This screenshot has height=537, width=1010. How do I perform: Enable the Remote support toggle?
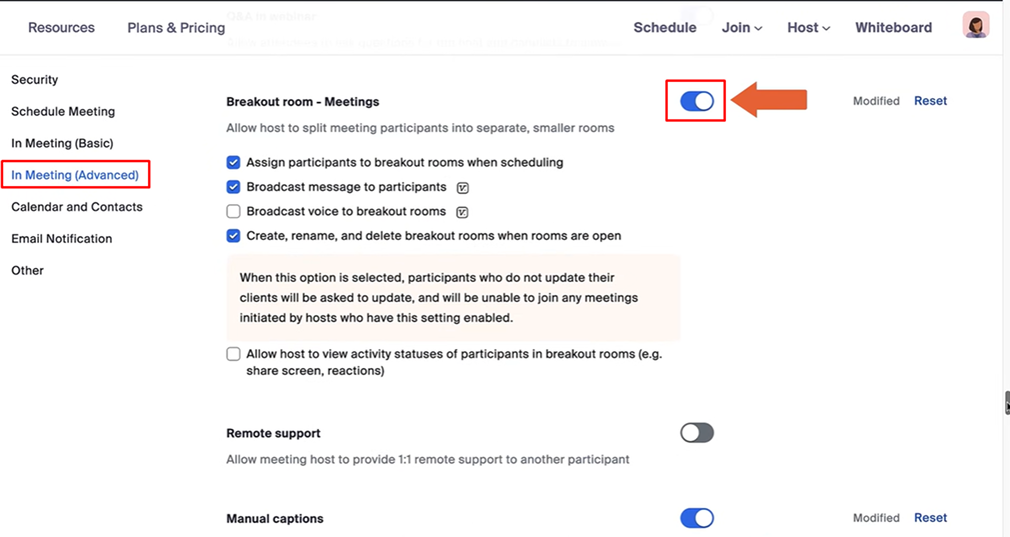(x=696, y=433)
